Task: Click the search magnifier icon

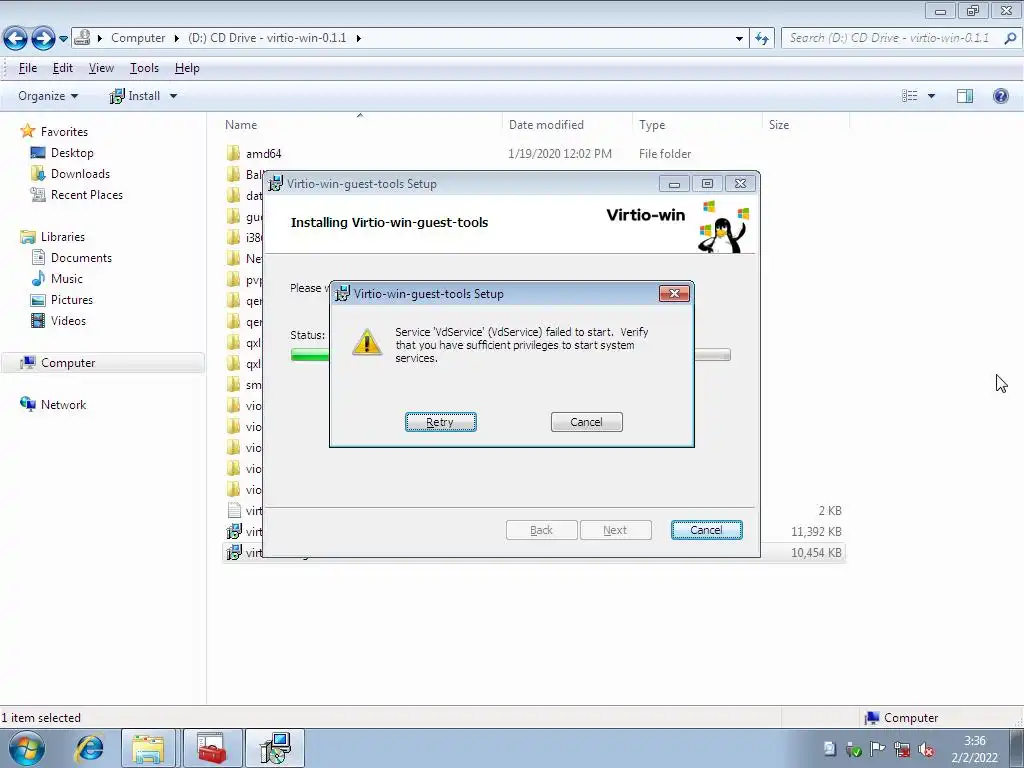Action: pos(1010,38)
